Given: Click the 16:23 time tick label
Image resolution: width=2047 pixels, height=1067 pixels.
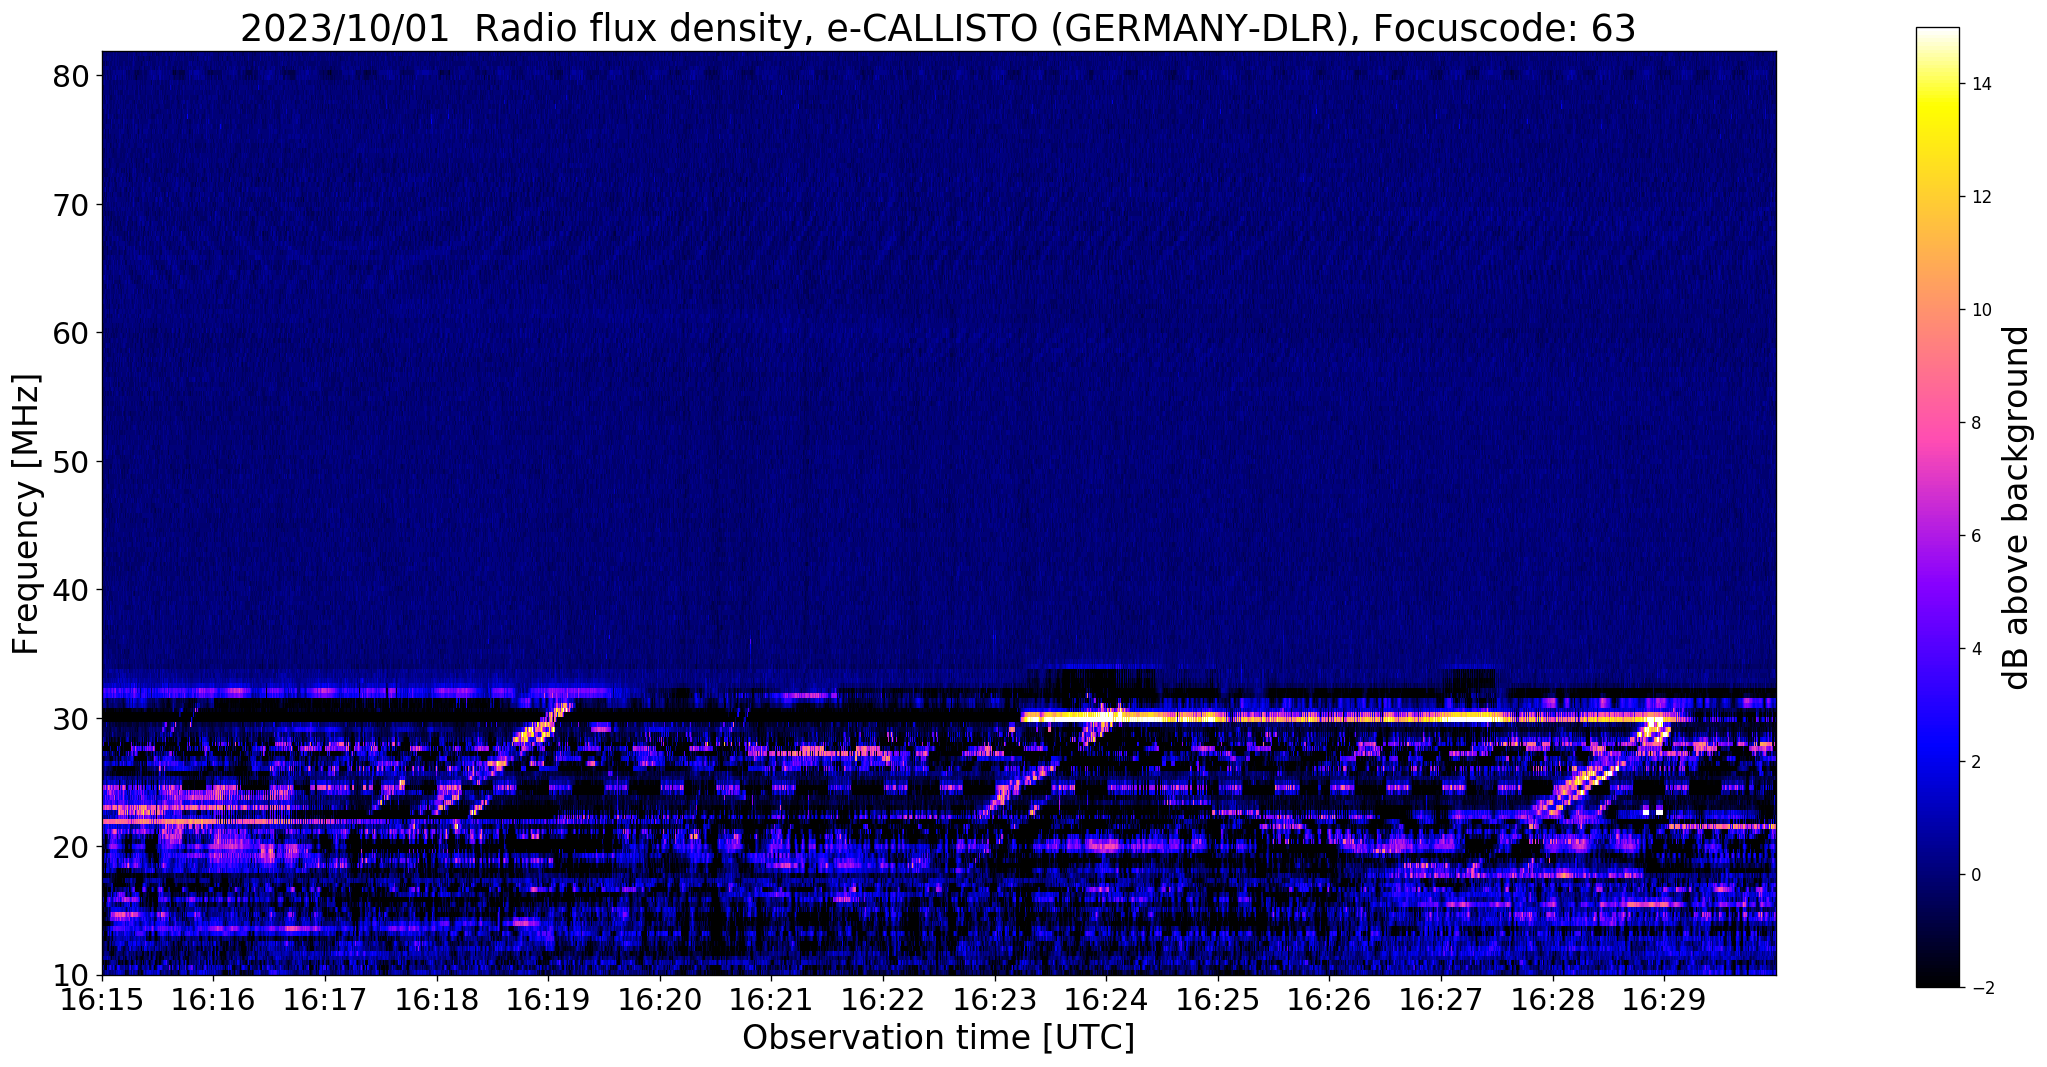Looking at the screenshot, I should (x=995, y=1000).
